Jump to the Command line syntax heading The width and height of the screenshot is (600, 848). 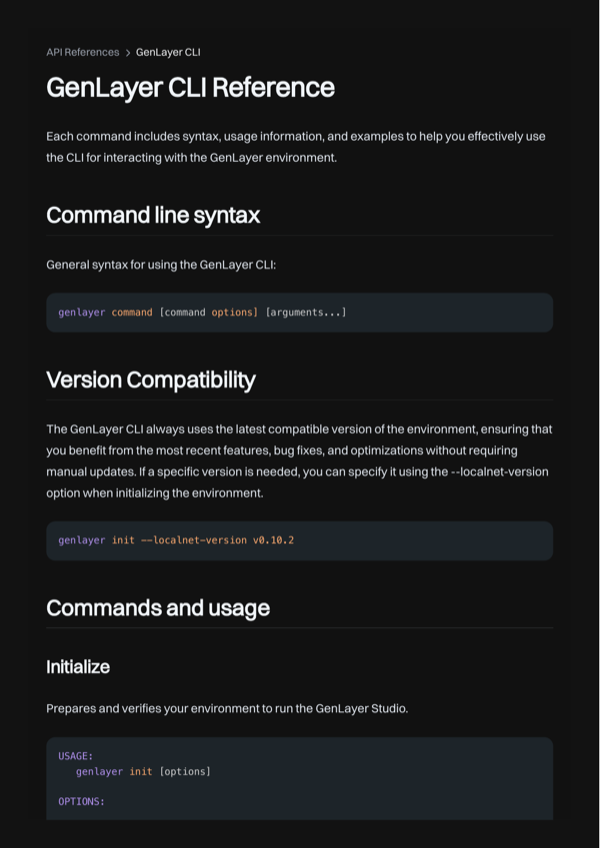pos(153,215)
